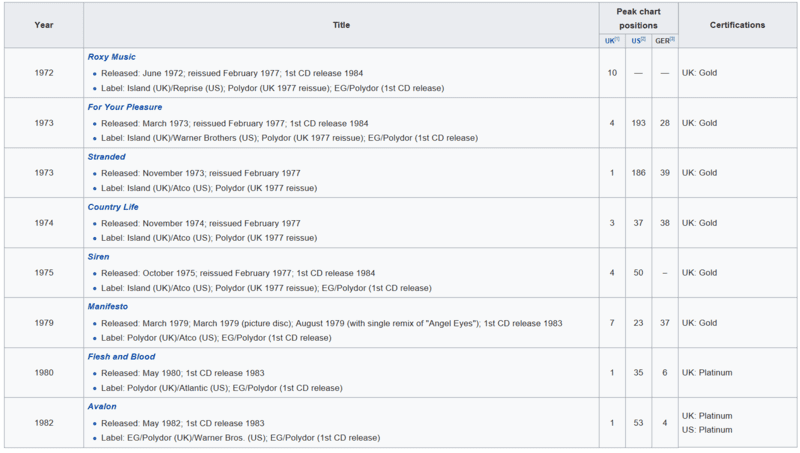Select year 1980 cell
The width and height of the screenshot is (800, 453).
click(x=44, y=373)
